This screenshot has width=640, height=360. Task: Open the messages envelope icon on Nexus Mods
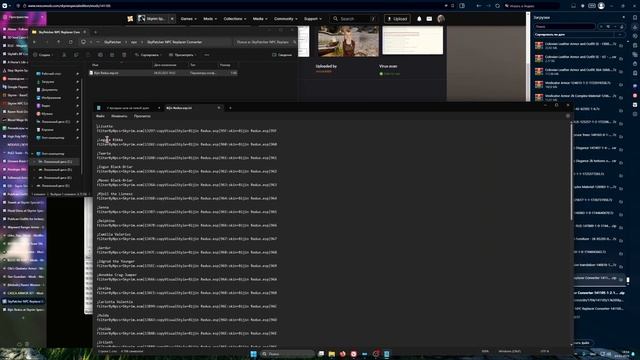tap(429, 19)
